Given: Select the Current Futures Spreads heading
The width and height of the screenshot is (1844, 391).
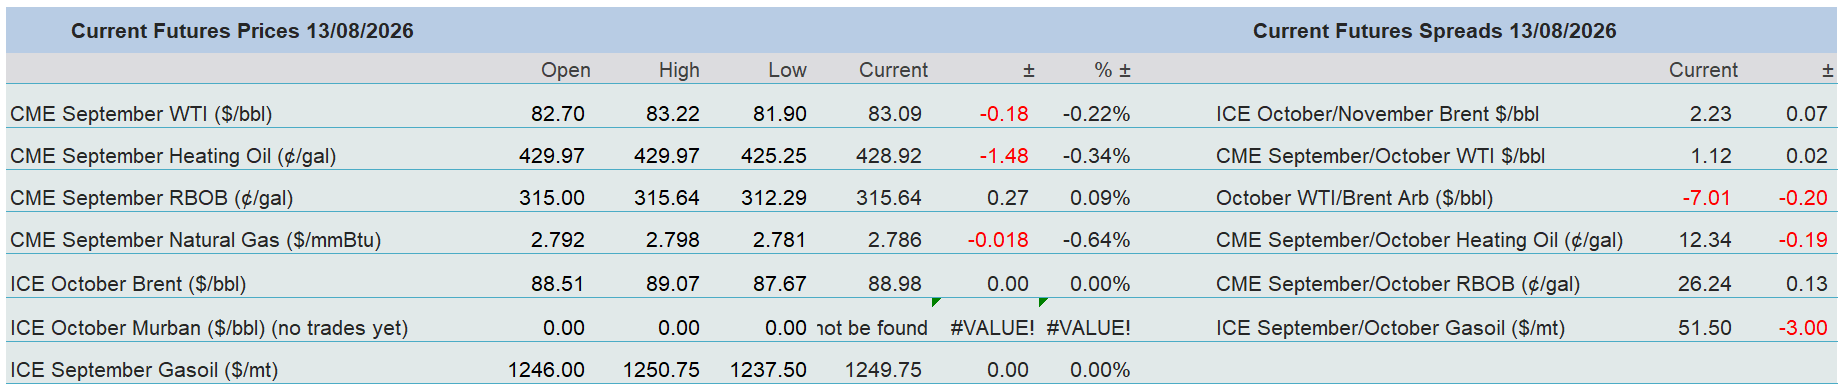Looking at the screenshot, I should point(1434,31).
